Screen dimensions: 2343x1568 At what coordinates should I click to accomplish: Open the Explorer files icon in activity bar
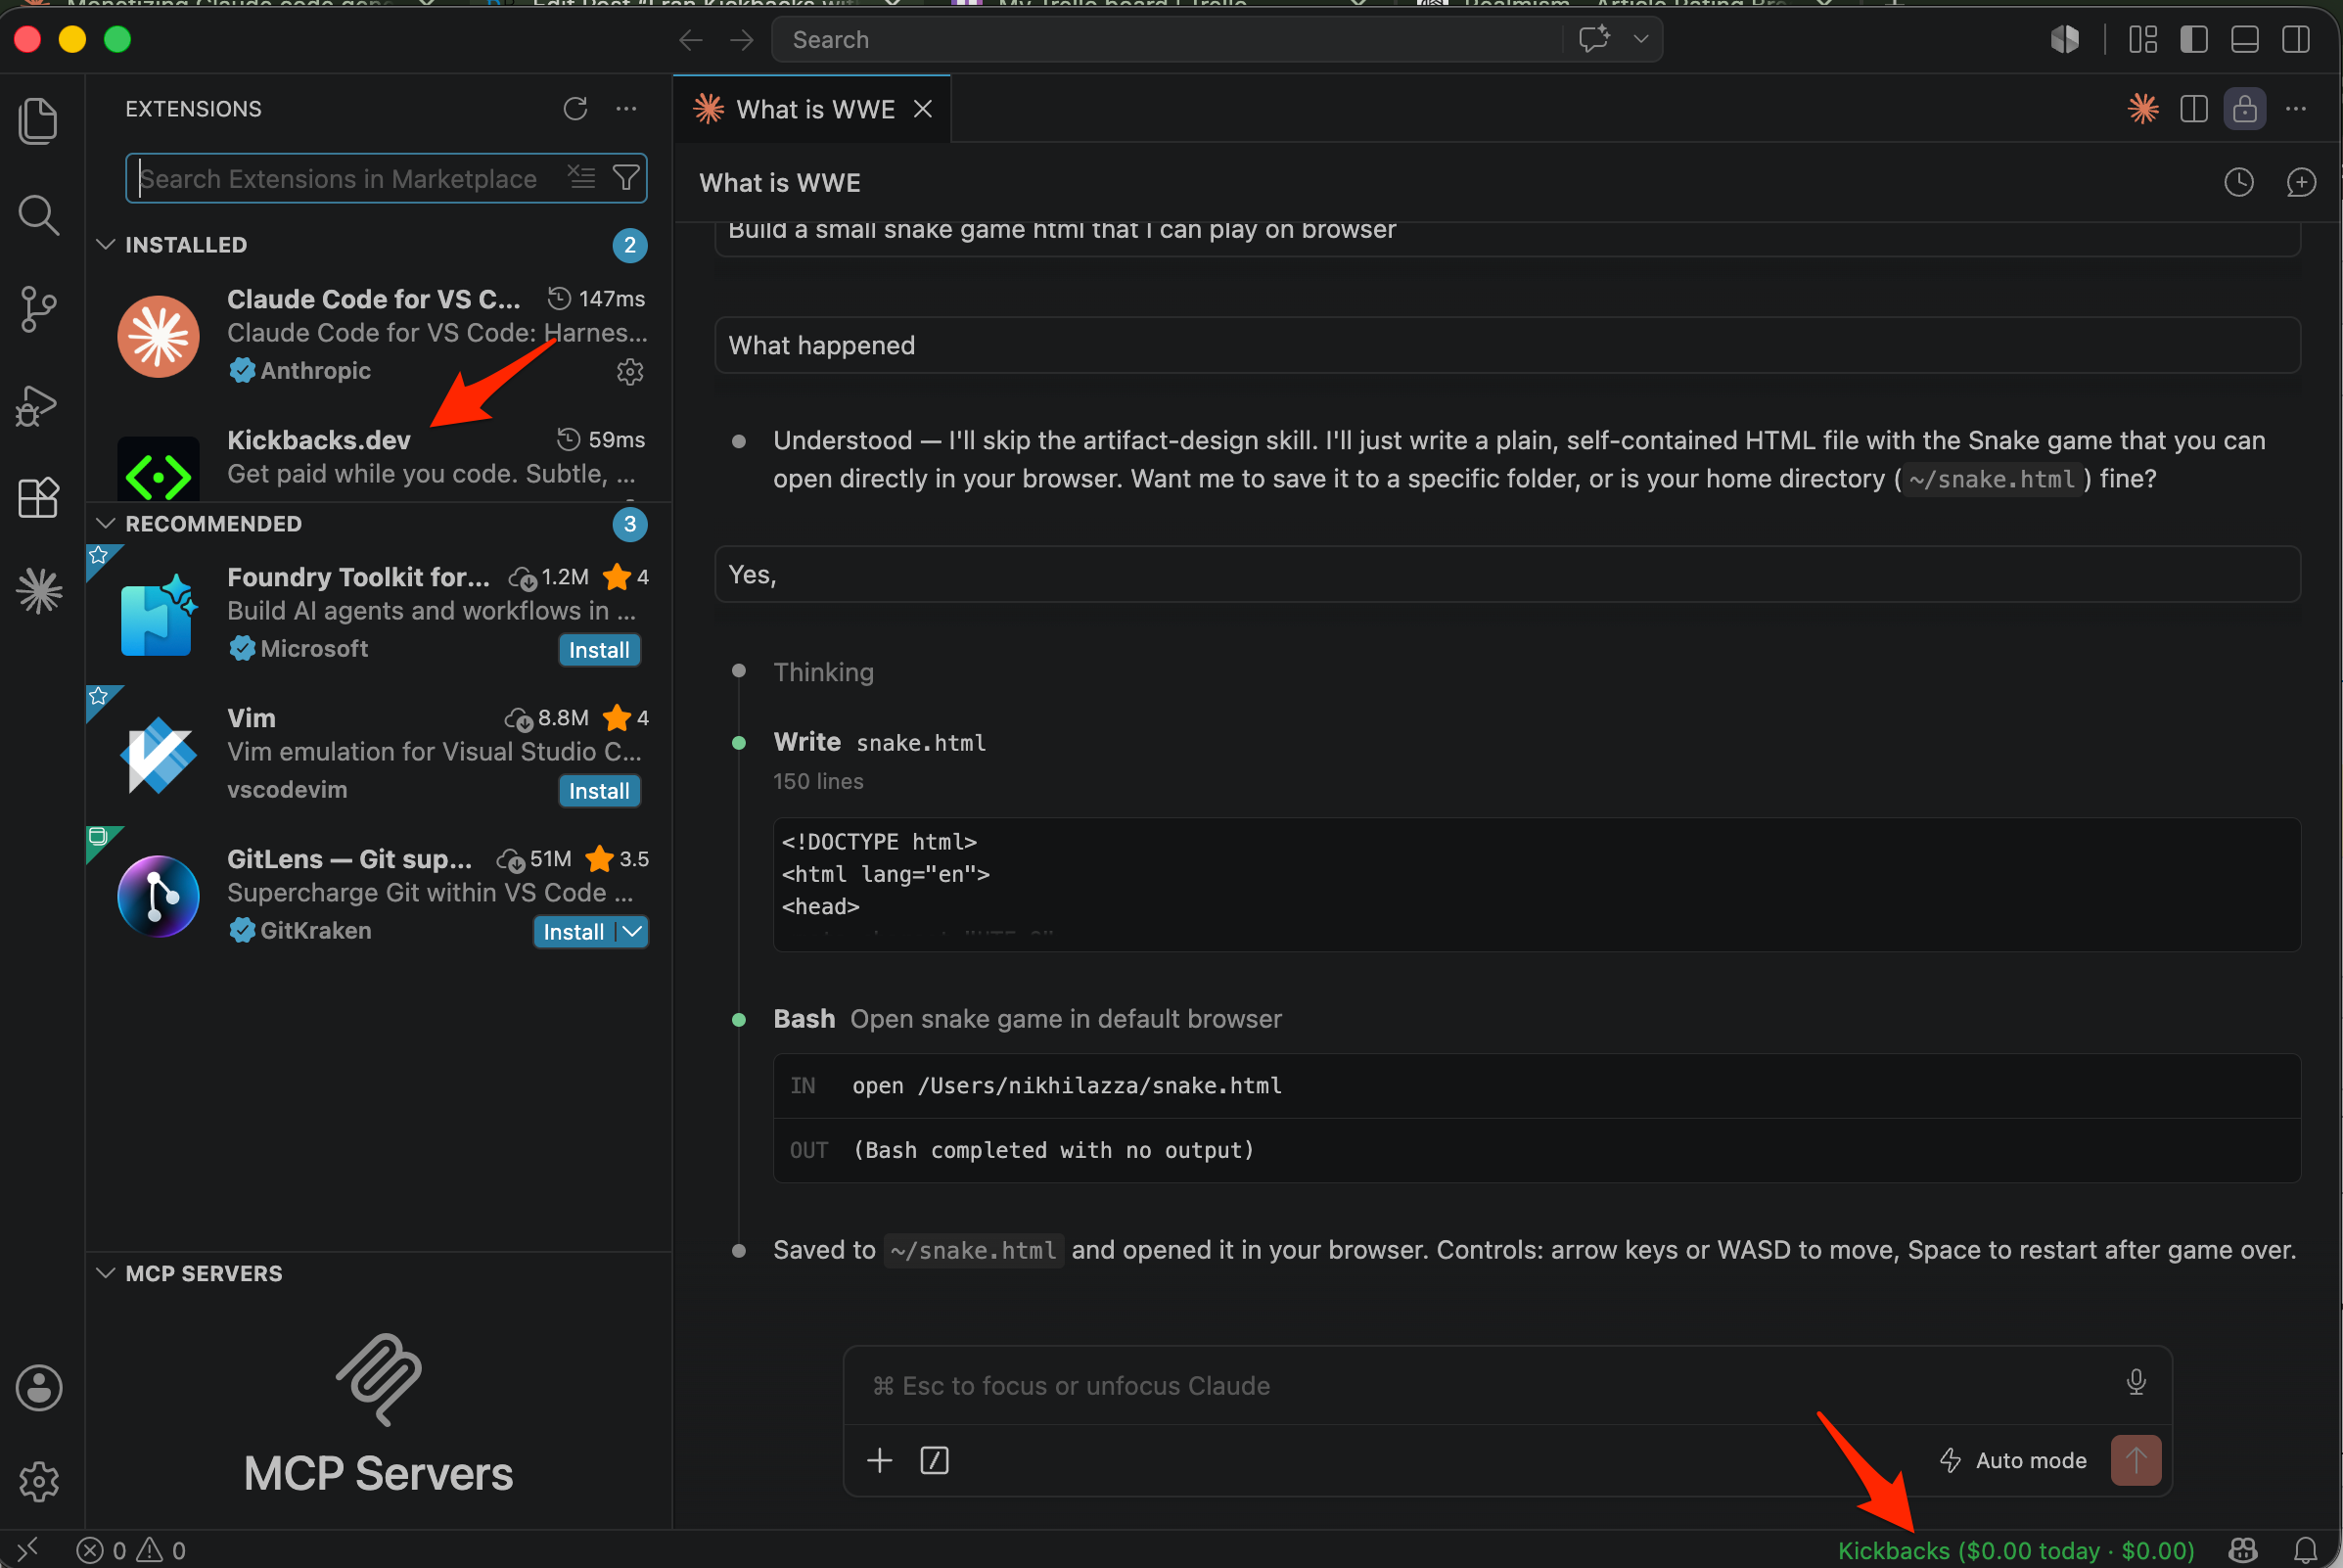tap(39, 121)
